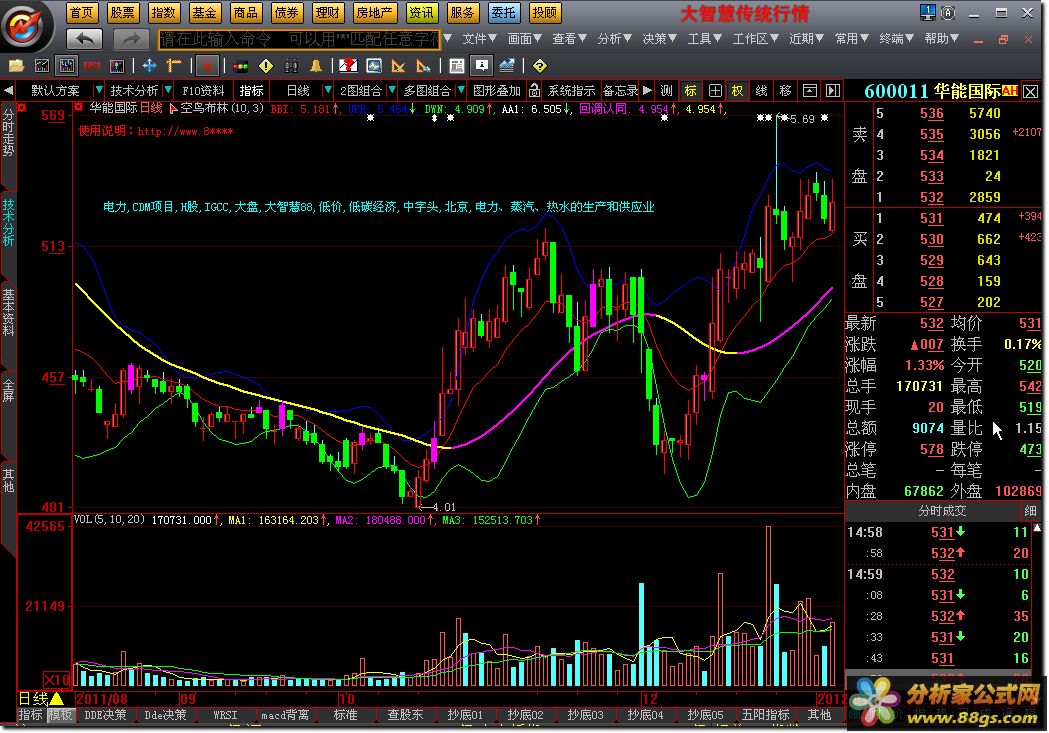
Task: Click the 备忘录 button
Action: (x=621, y=90)
